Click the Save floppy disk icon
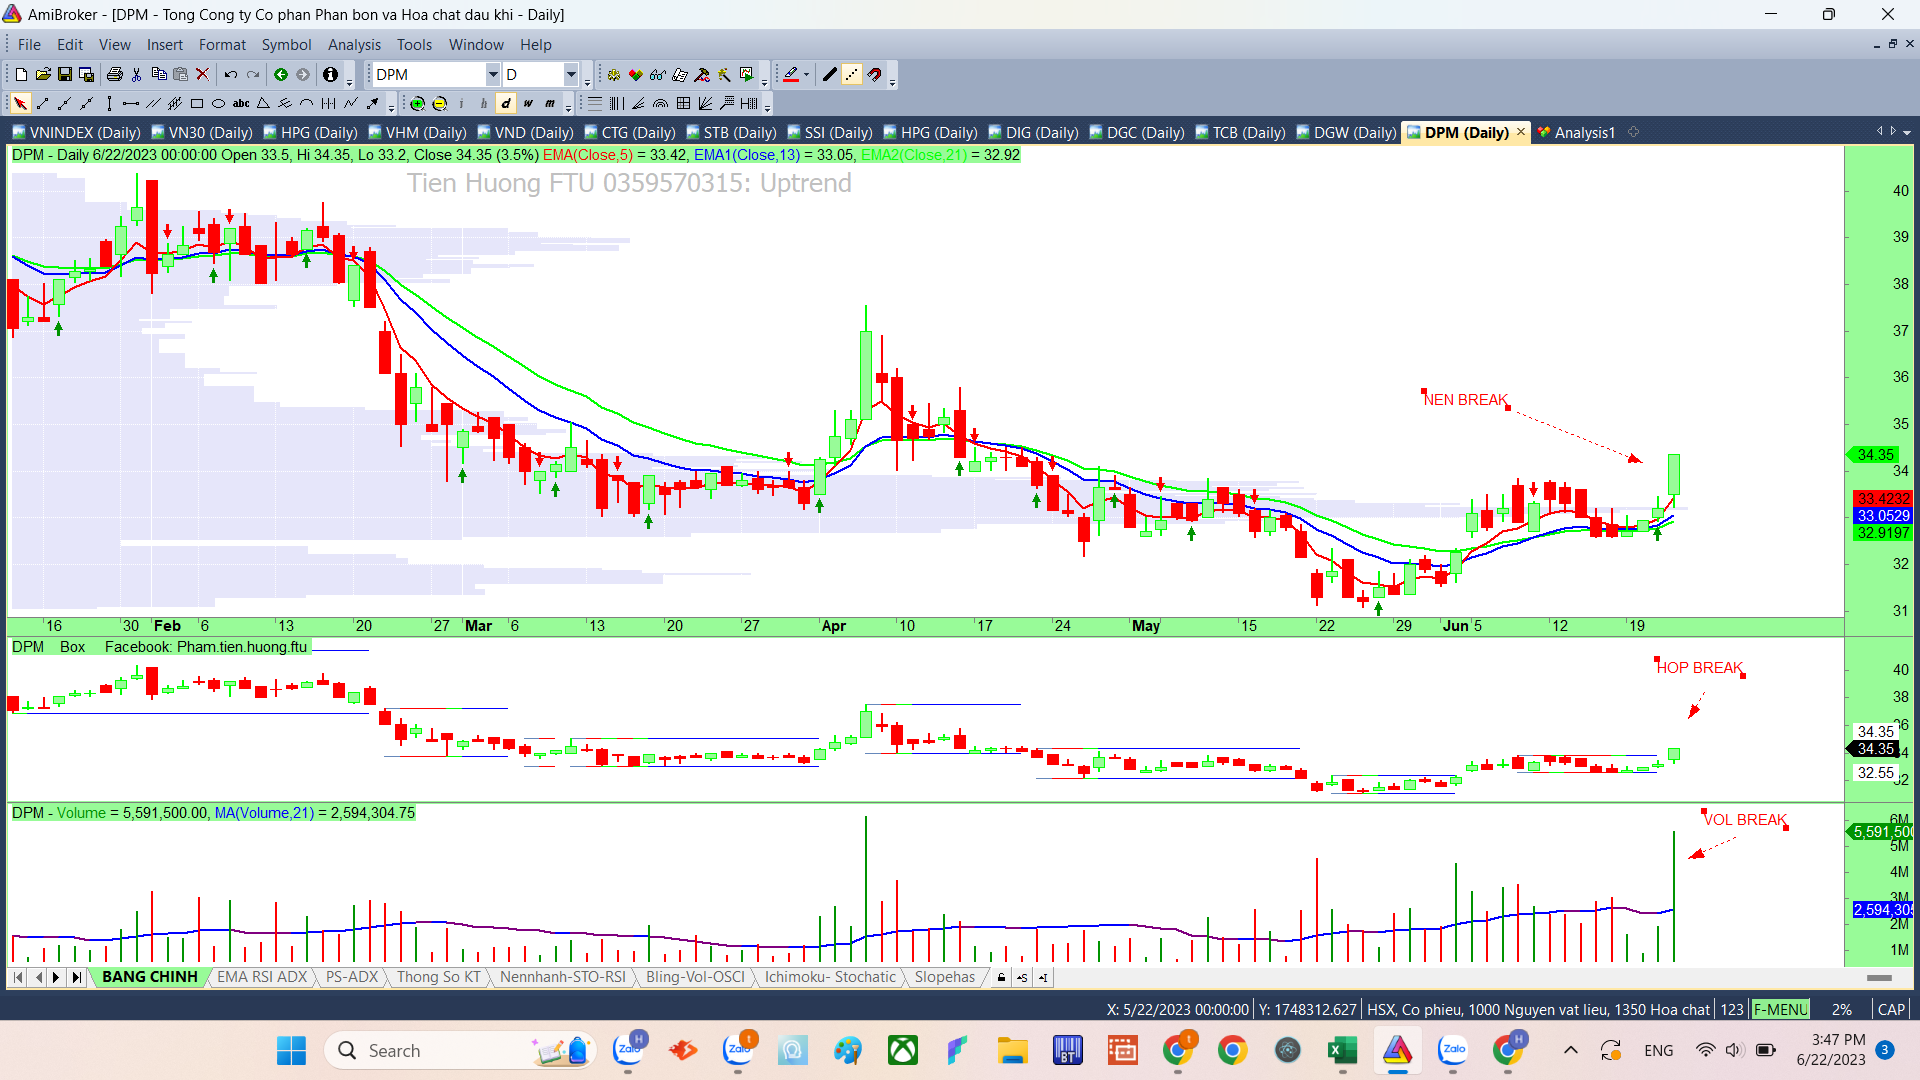1920x1080 pixels. click(x=65, y=75)
